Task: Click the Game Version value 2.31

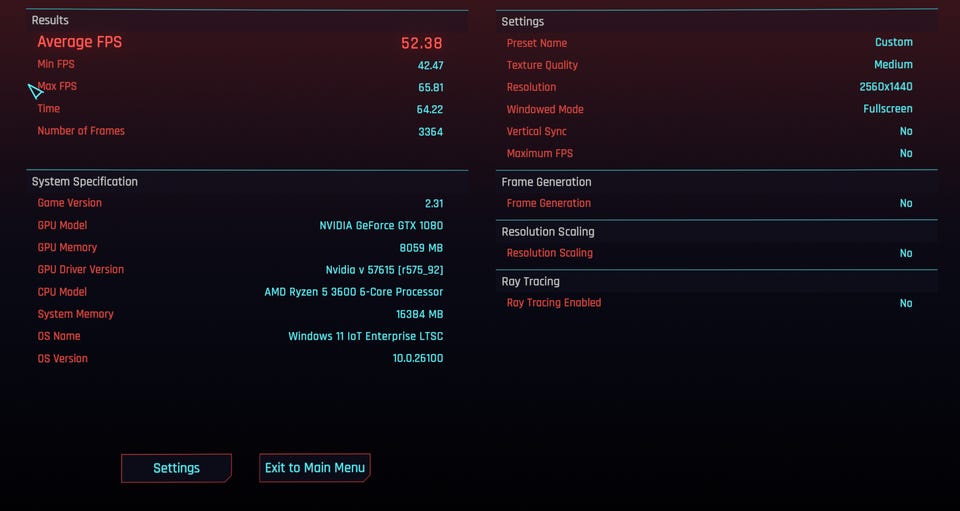Action: tap(434, 204)
